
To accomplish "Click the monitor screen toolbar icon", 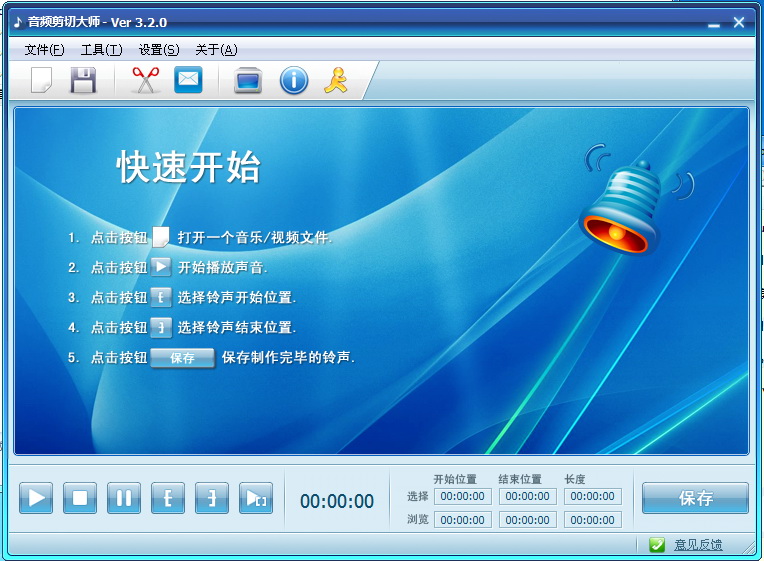I will (x=248, y=80).
